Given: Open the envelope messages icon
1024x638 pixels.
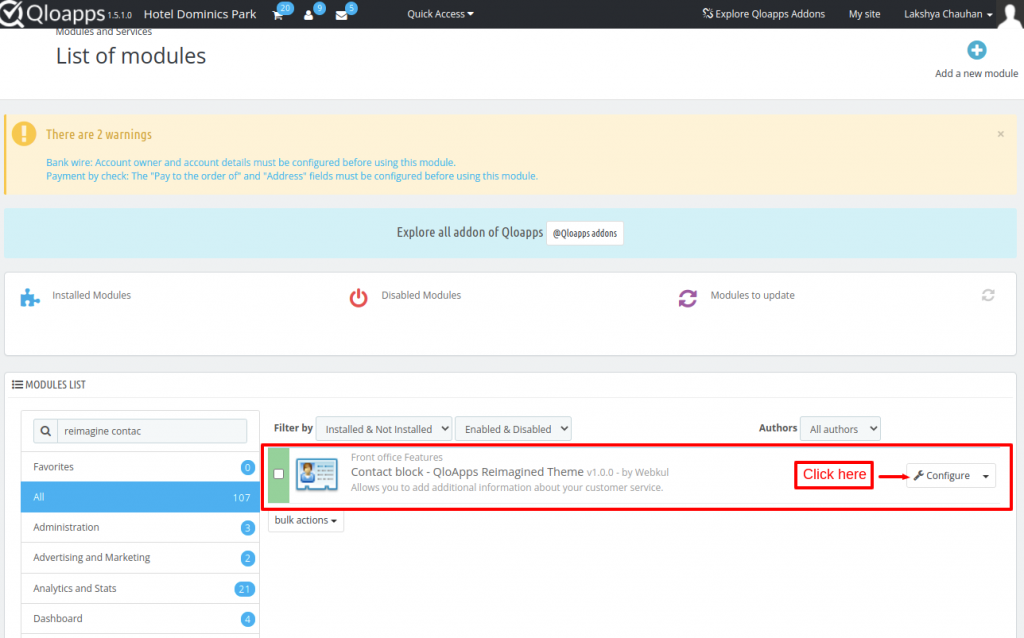Looking at the screenshot, I should pos(341,15).
